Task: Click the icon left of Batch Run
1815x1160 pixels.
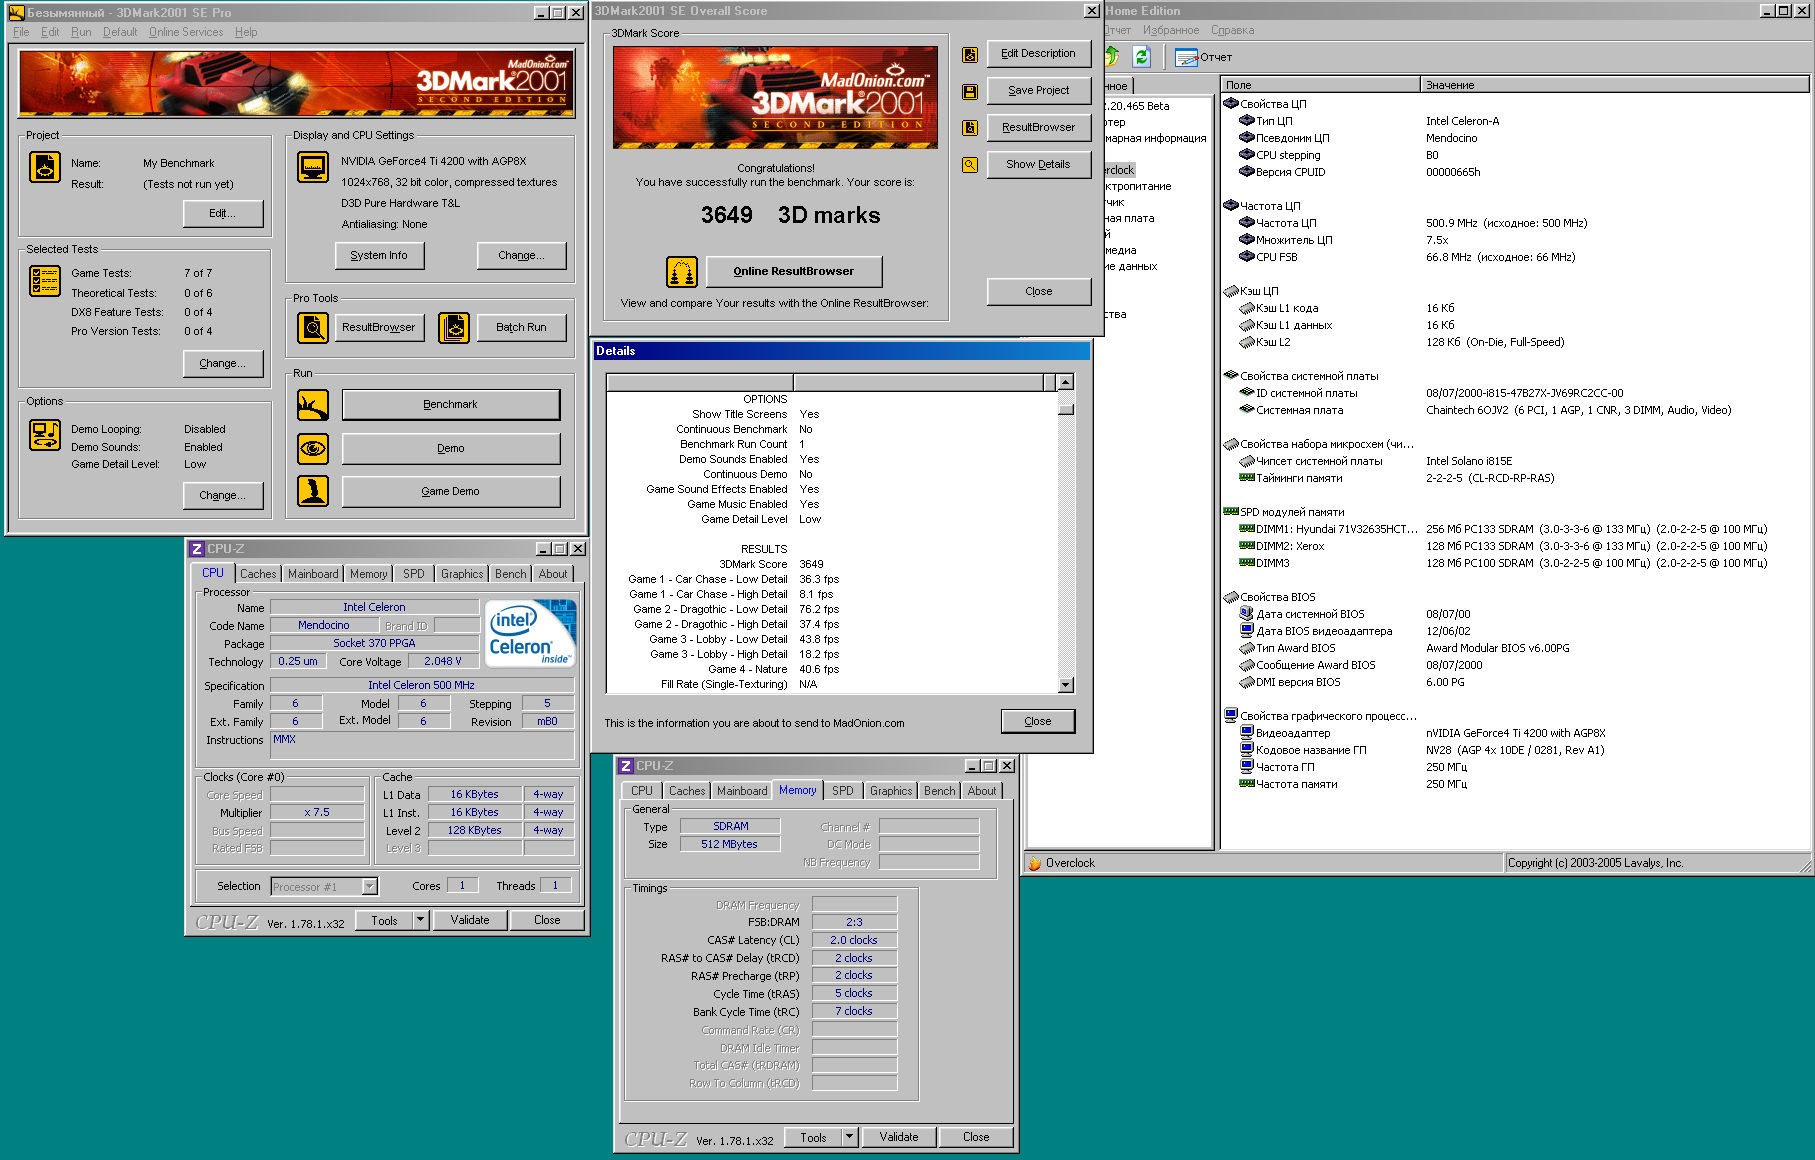Action: pyautogui.click(x=454, y=327)
